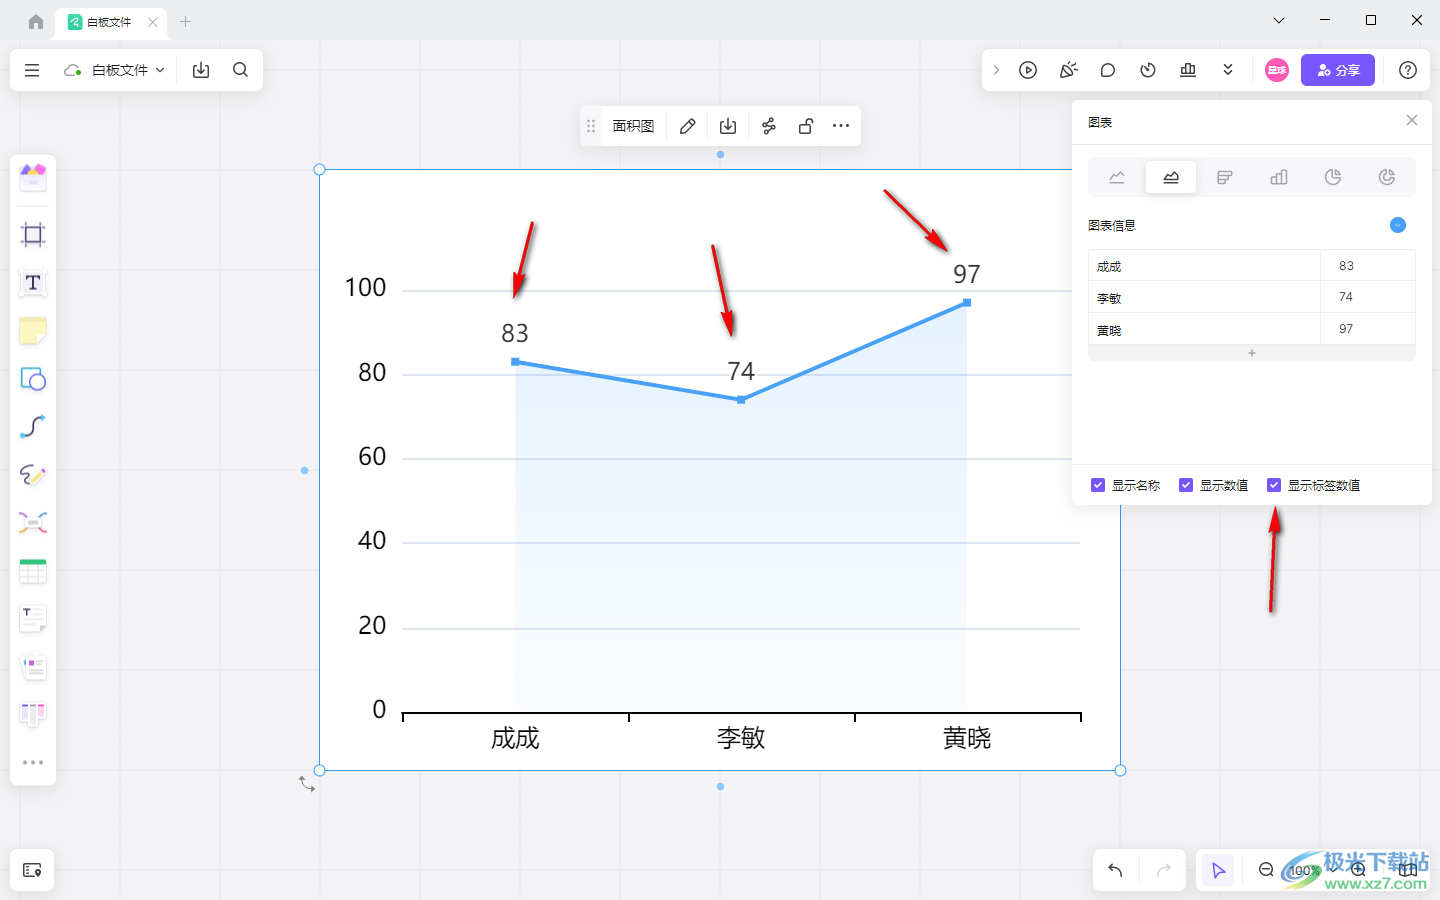
Task: Select the Frame tool
Action: point(33,235)
